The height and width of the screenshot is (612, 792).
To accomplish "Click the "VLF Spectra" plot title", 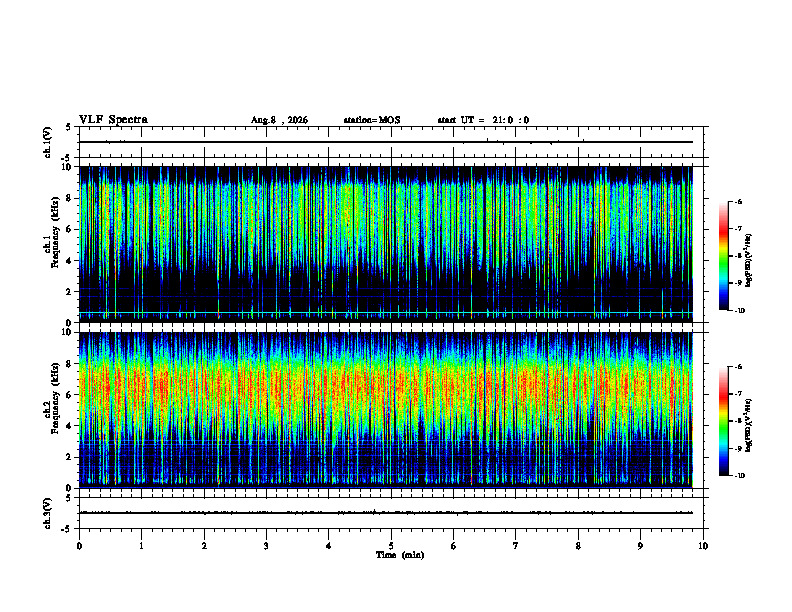I will tap(113, 120).
